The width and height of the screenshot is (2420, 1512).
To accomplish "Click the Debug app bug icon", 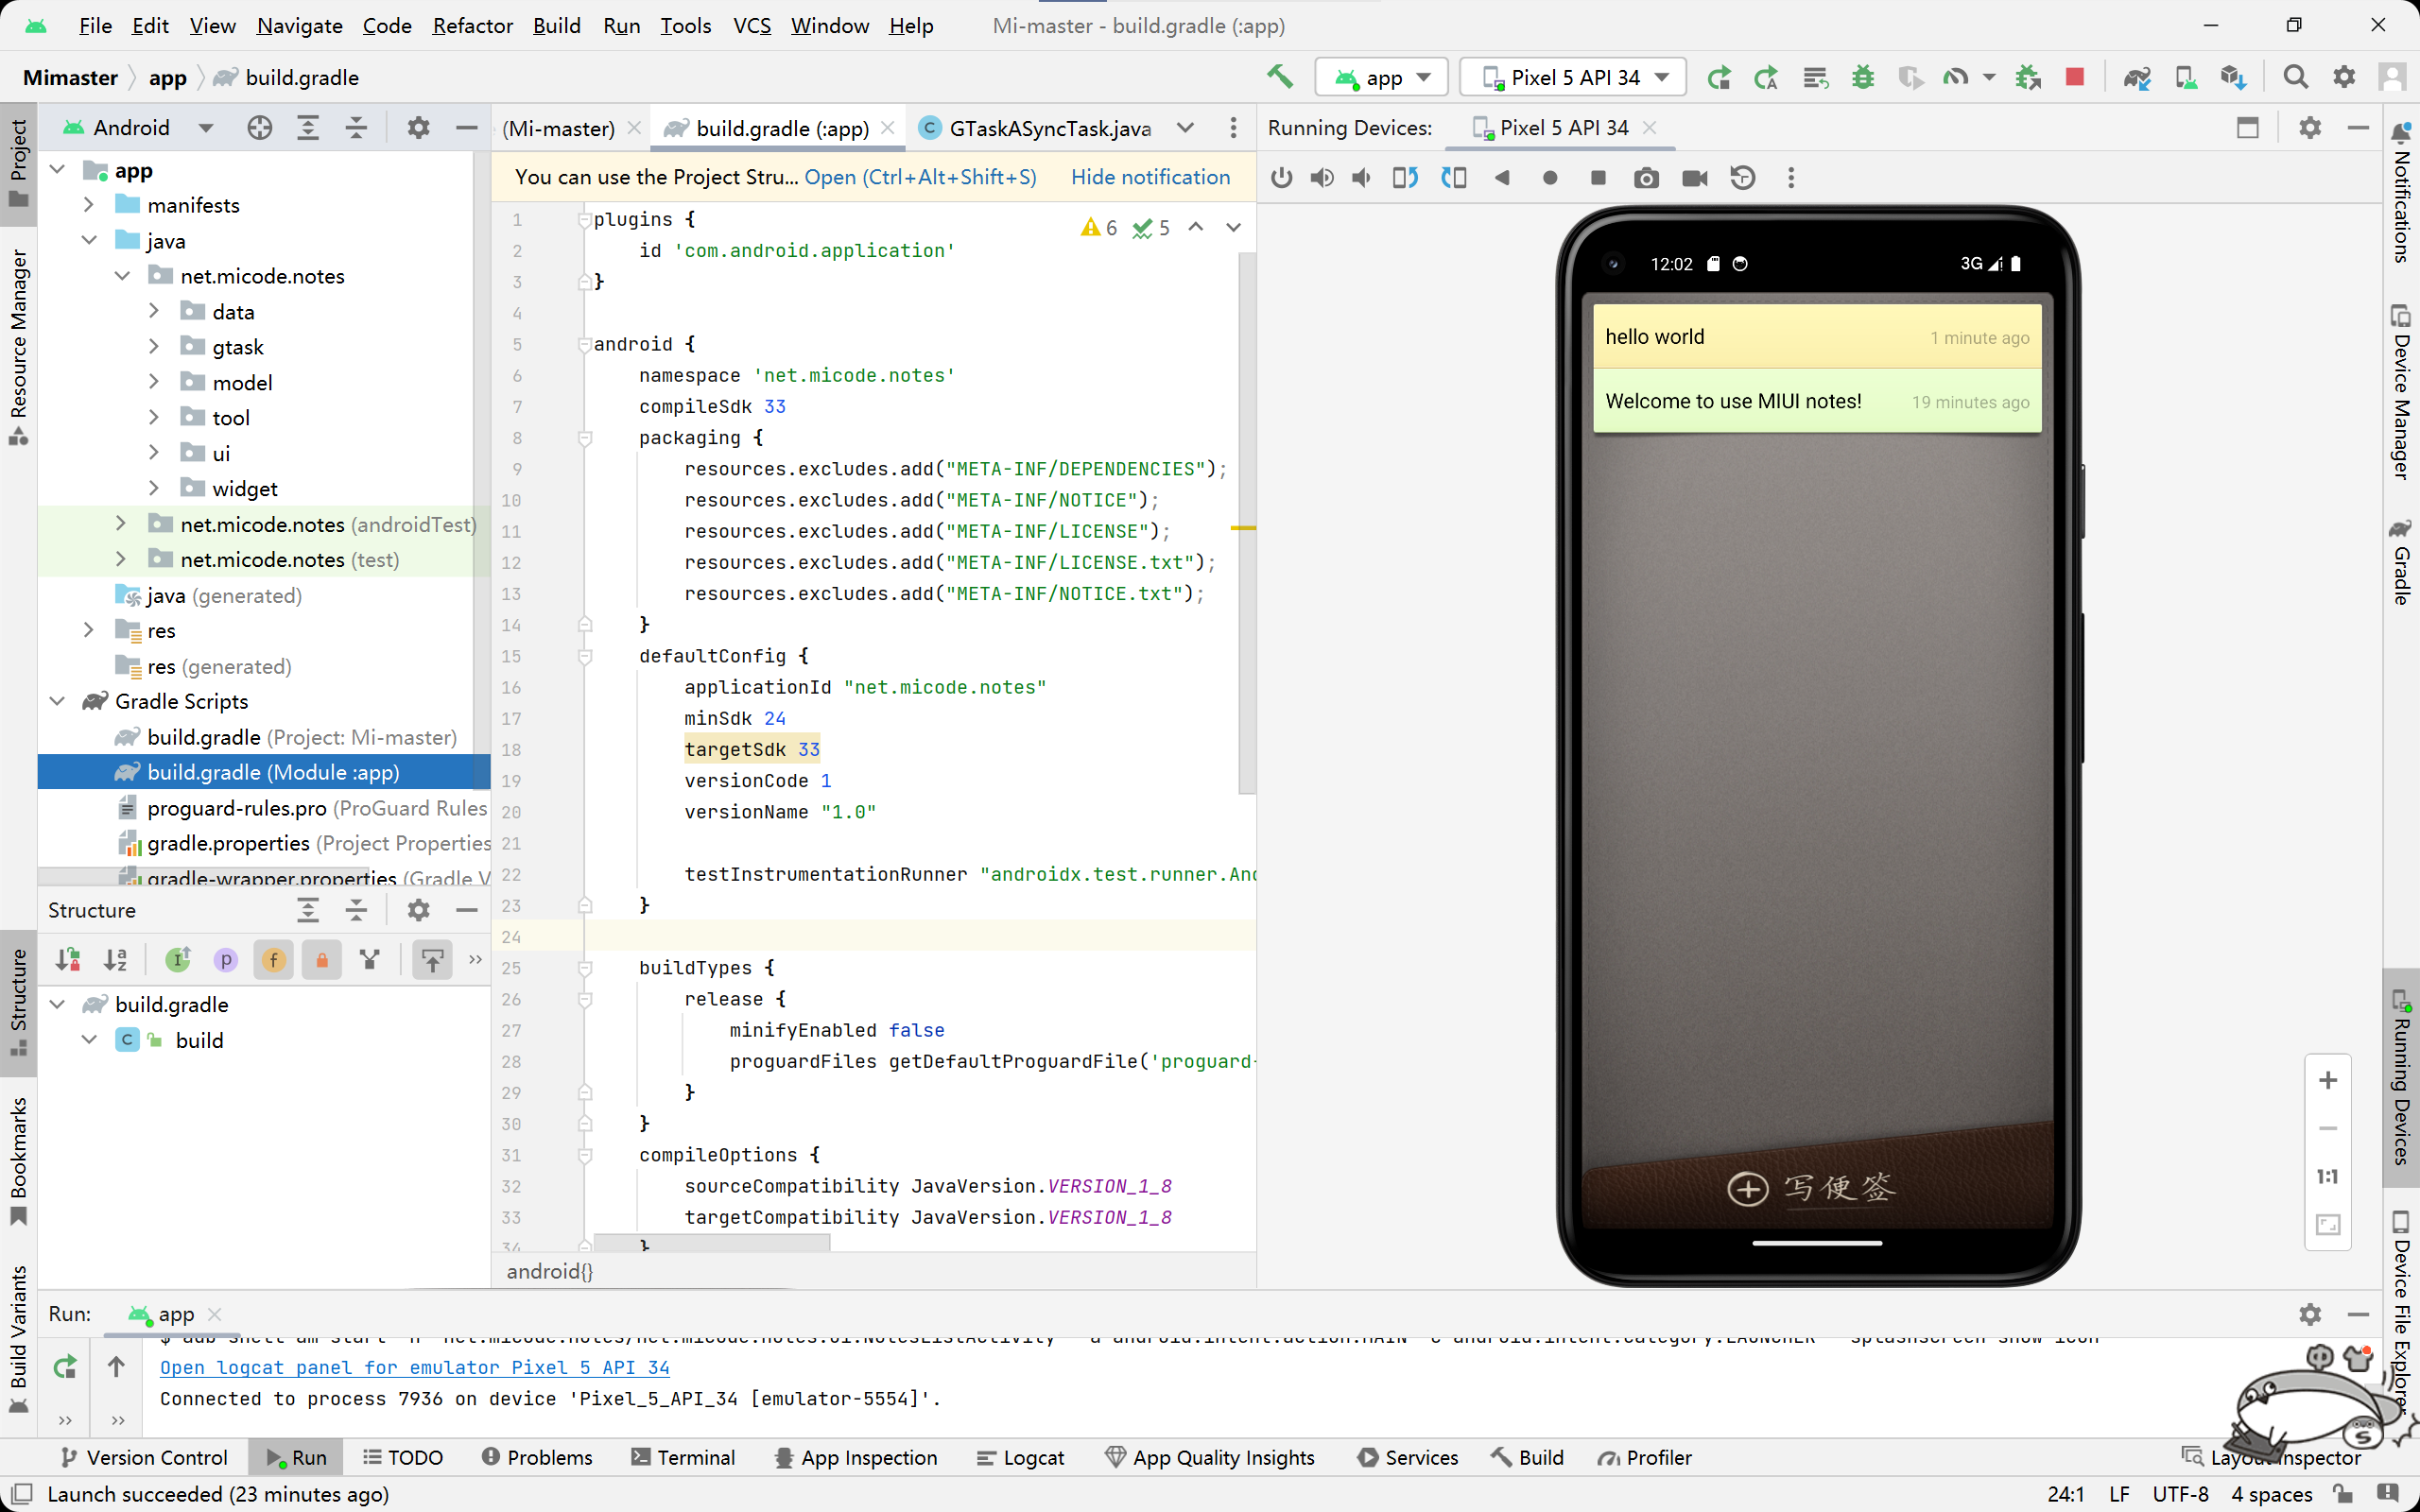I will [1862, 77].
